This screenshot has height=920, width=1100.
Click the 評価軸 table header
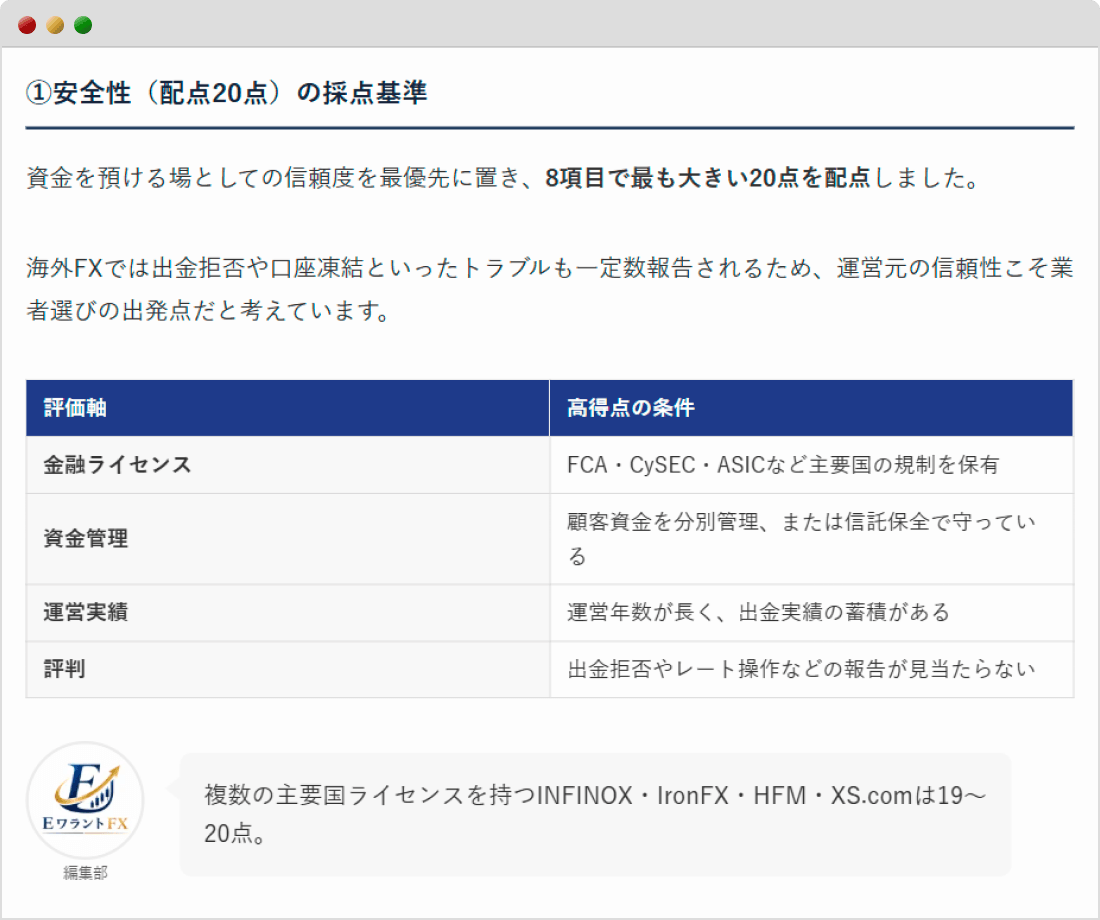pos(288,408)
